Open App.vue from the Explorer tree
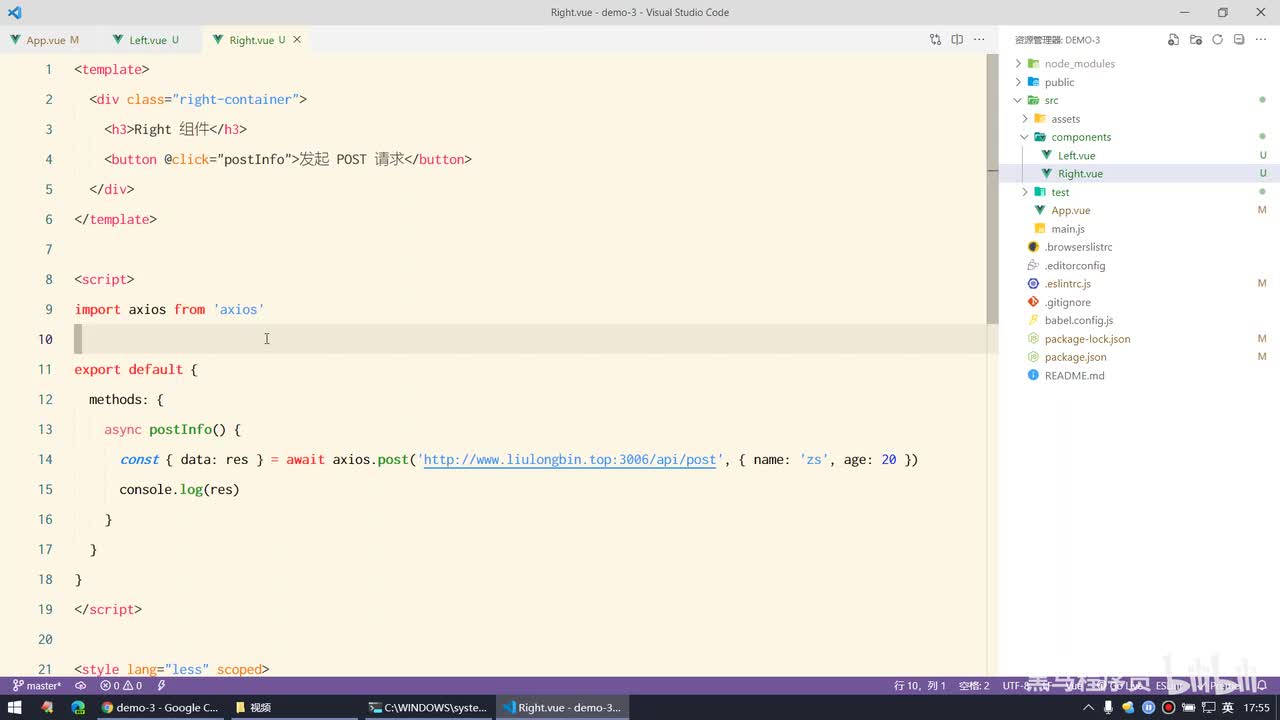This screenshot has height=720, width=1280. click(x=1070, y=210)
